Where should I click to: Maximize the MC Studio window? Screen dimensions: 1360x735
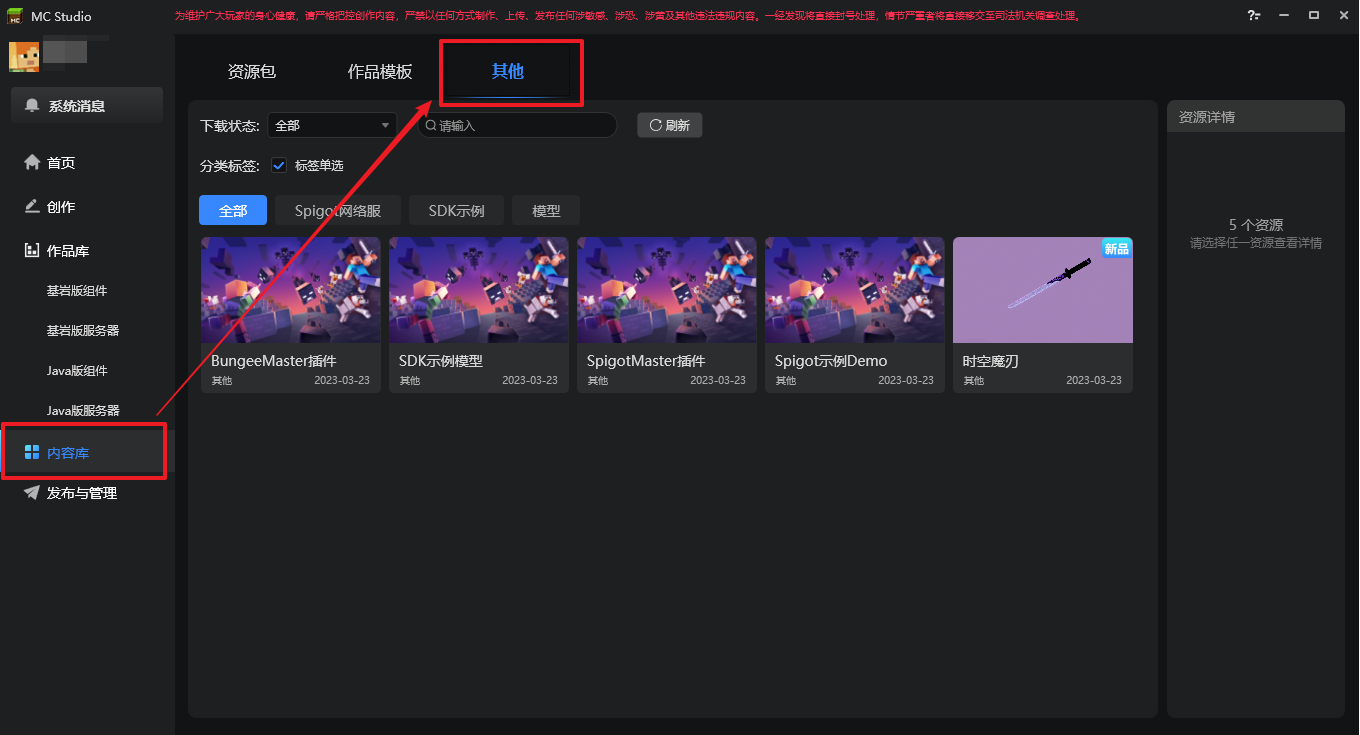[1314, 16]
